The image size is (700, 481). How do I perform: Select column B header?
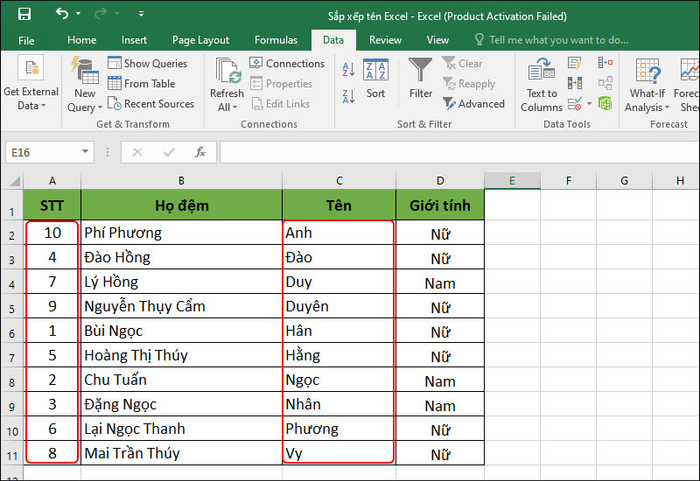[182, 181]
